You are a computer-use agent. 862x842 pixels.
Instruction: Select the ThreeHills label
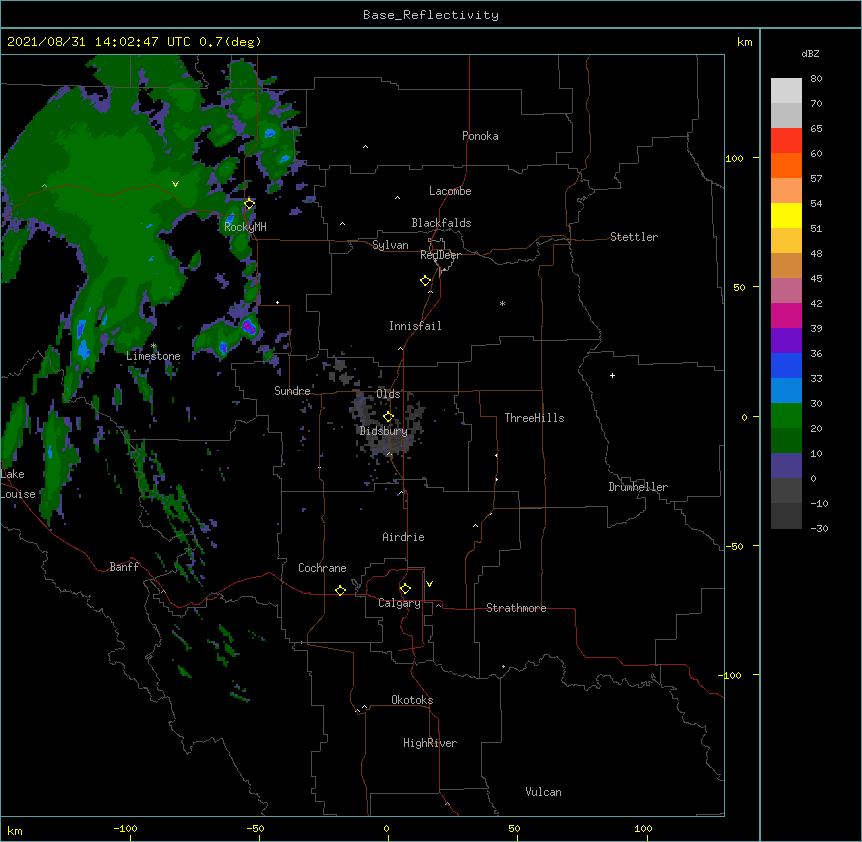(534, 418)
